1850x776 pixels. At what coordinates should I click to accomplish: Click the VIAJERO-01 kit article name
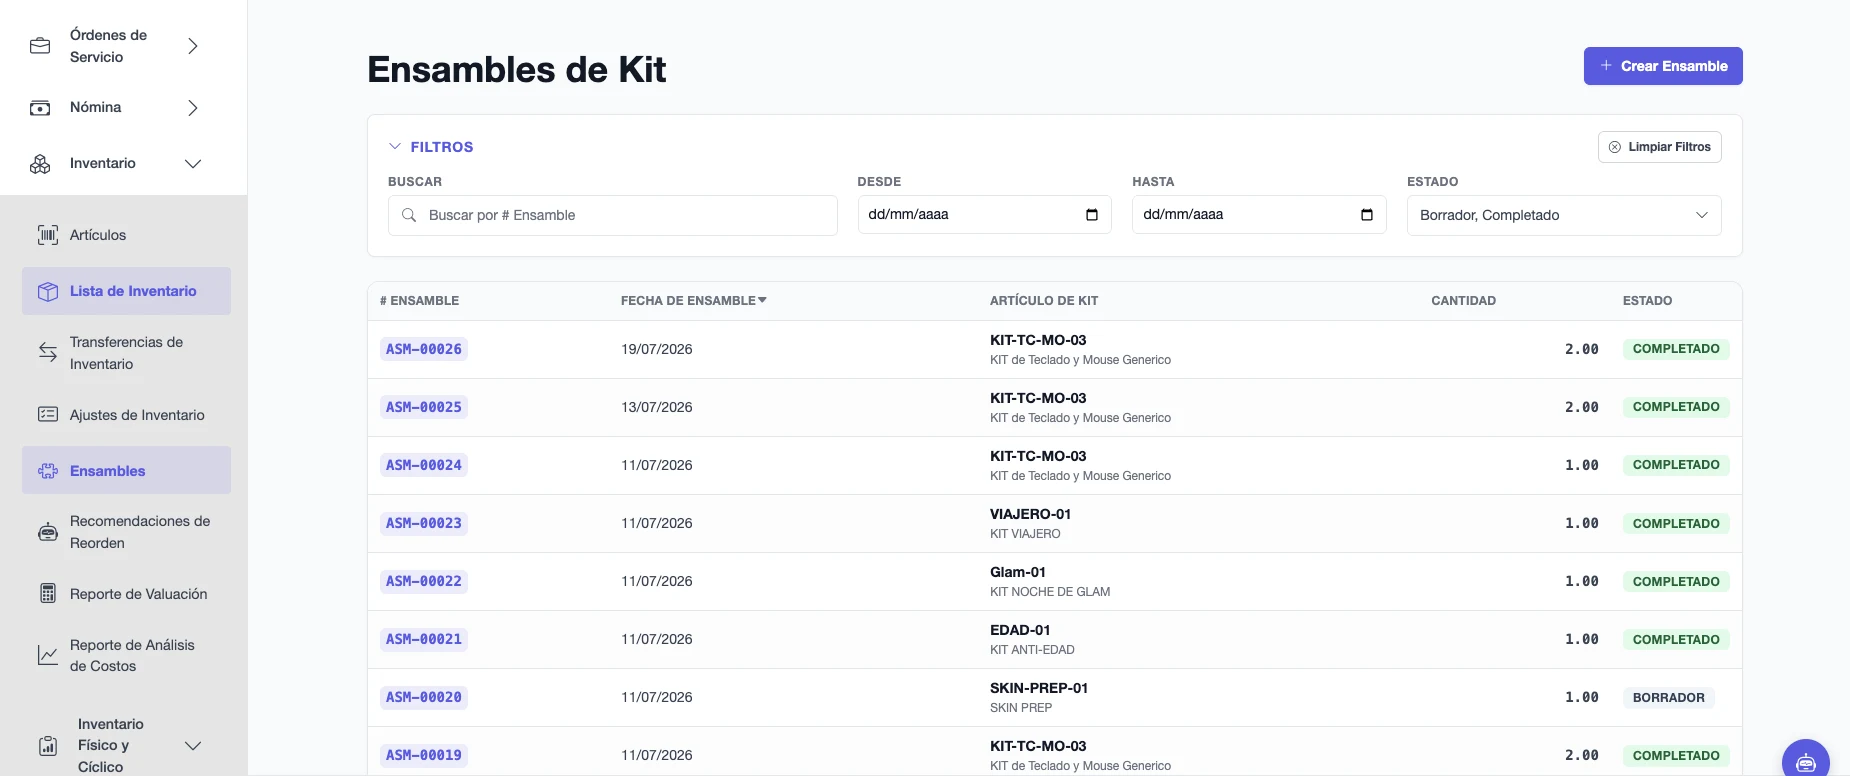tap(1030, 514)
